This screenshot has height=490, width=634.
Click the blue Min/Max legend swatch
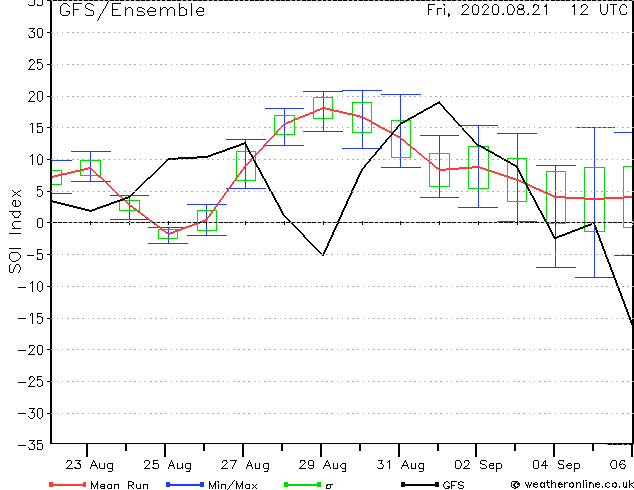pos(184,484)
